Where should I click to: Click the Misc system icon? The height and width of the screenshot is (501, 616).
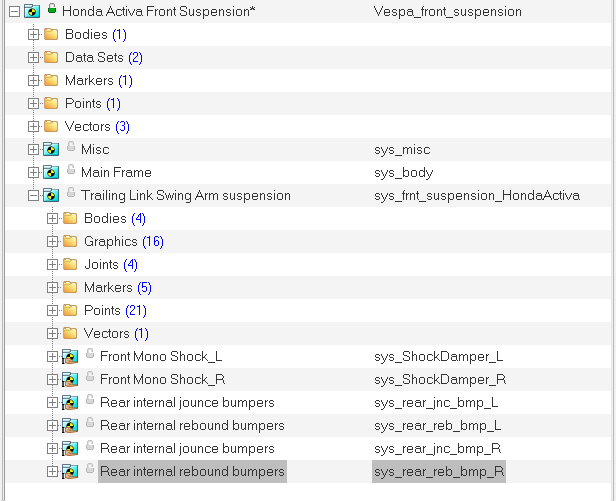tap(51, 150)
